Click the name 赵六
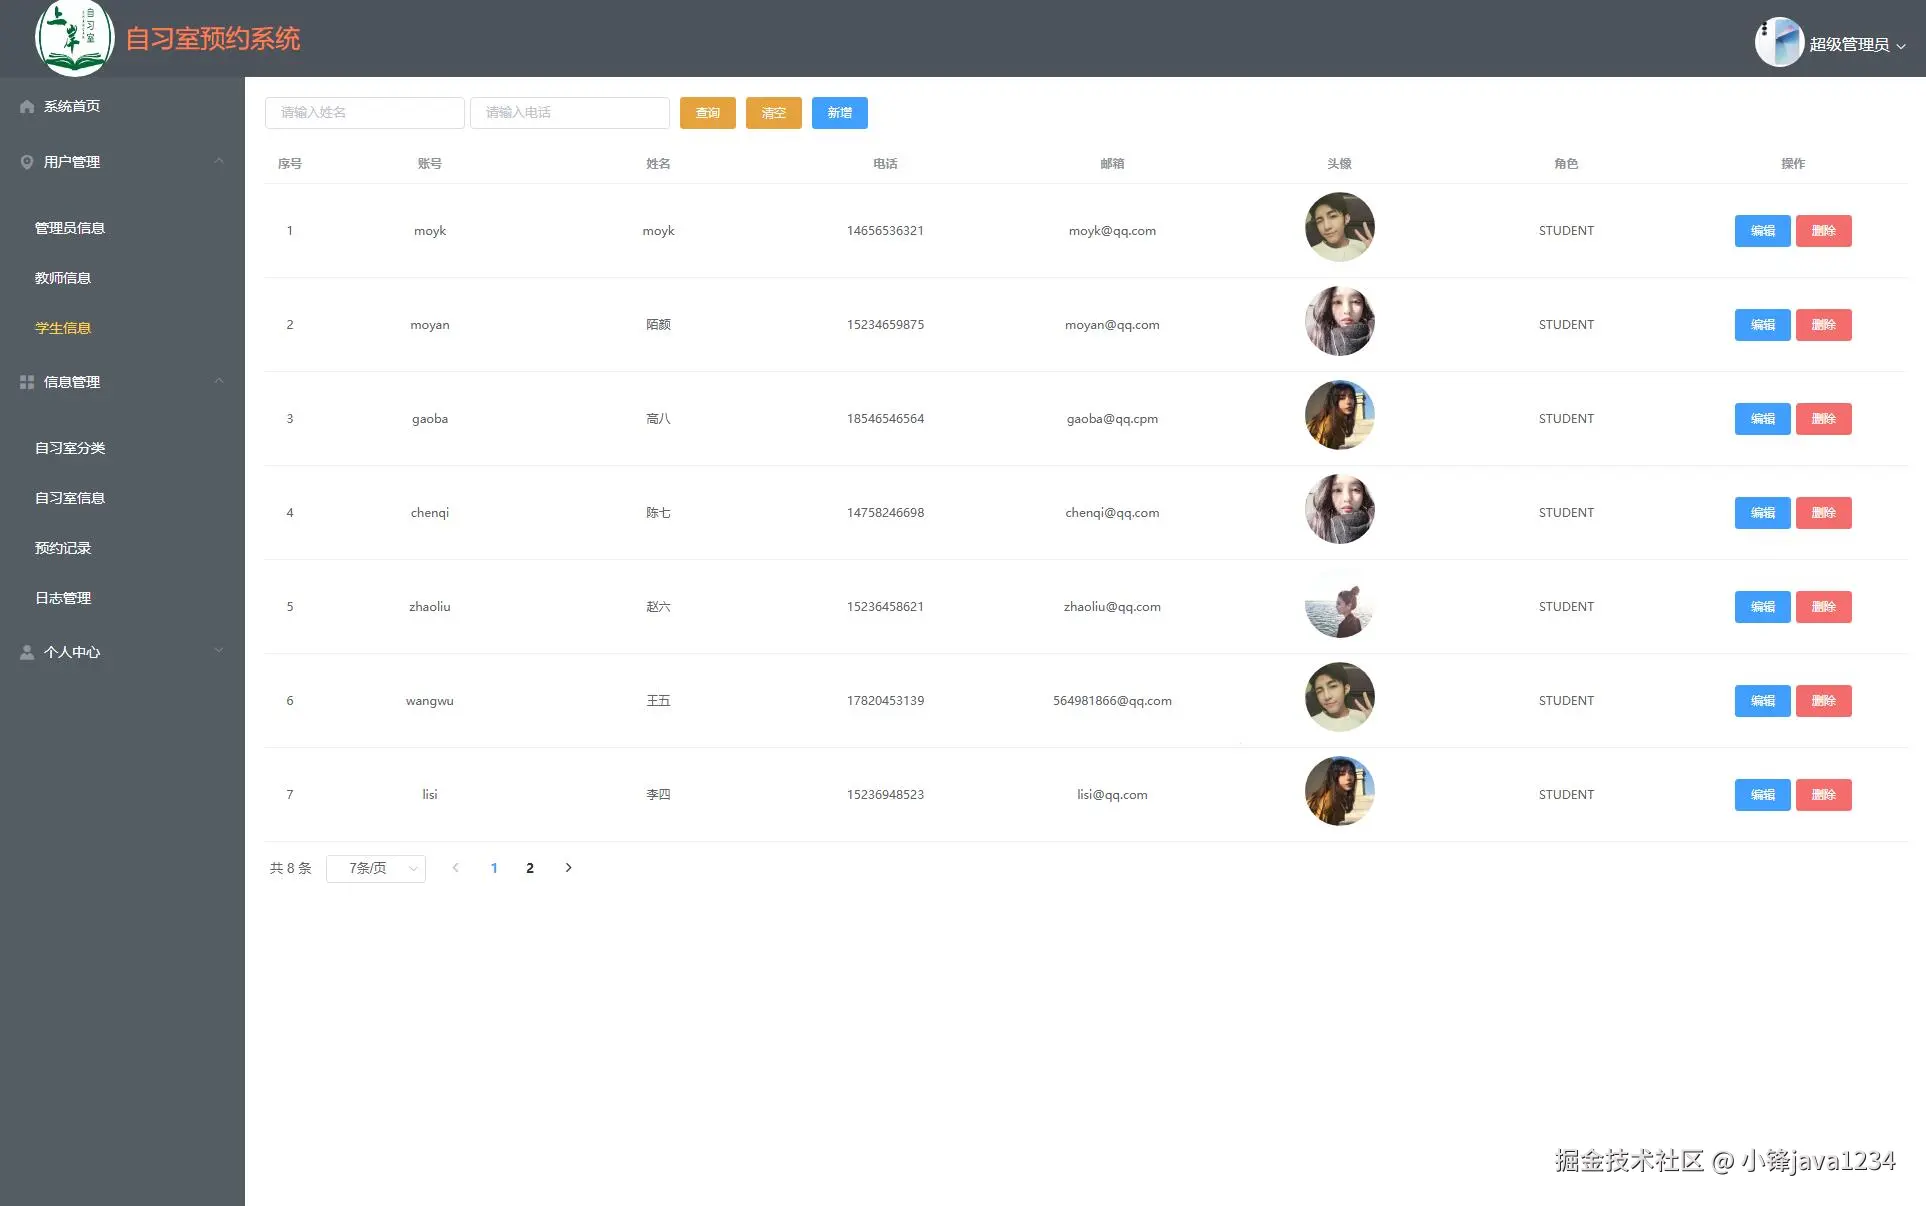The width and height of the screenshot is (1926, 1206). point(658,607)
